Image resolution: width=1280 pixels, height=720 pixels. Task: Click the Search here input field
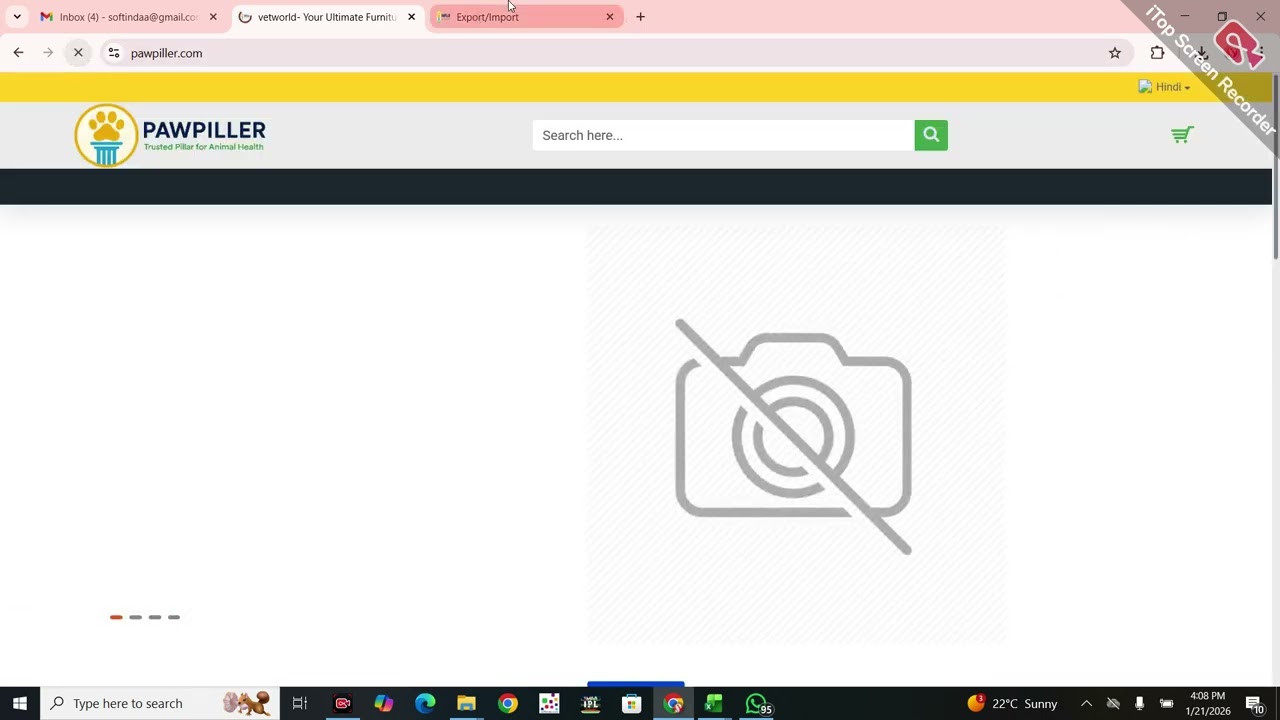tap(723, 135)
